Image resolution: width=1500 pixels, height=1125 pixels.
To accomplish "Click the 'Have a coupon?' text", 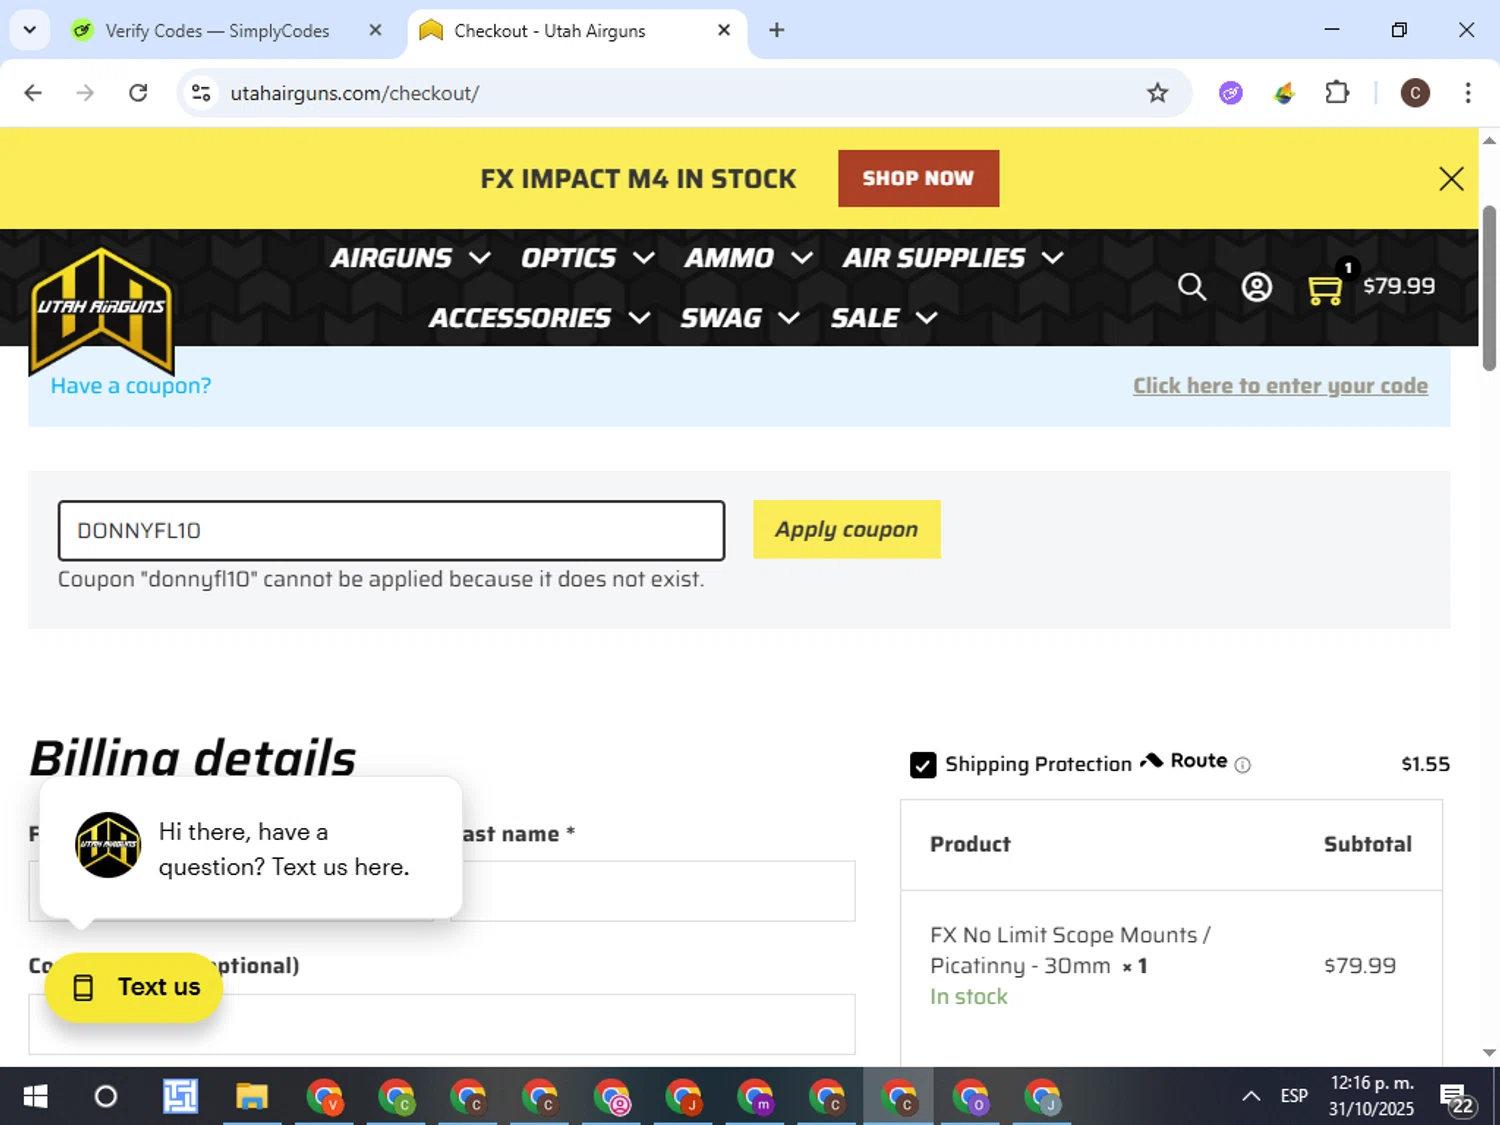I will click(x=131, y=386).
